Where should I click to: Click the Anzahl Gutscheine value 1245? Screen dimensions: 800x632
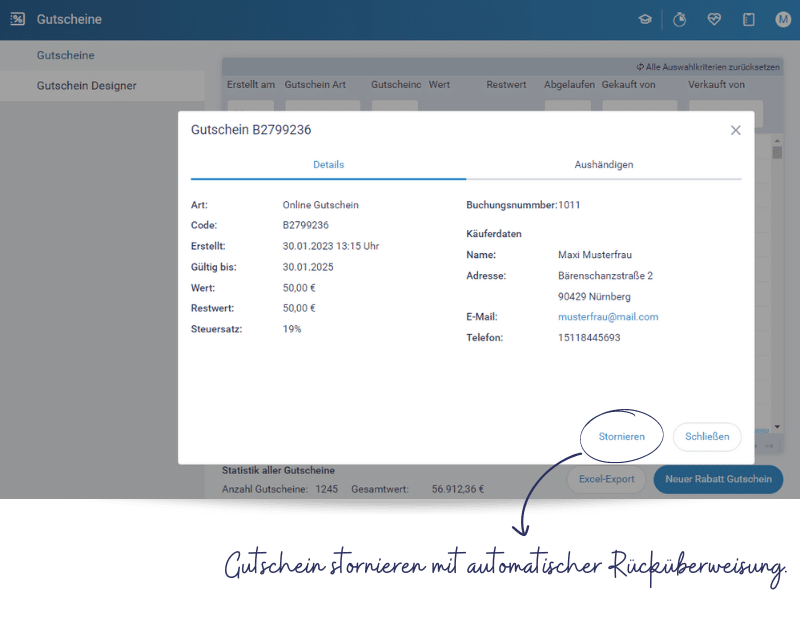point(327,489)
